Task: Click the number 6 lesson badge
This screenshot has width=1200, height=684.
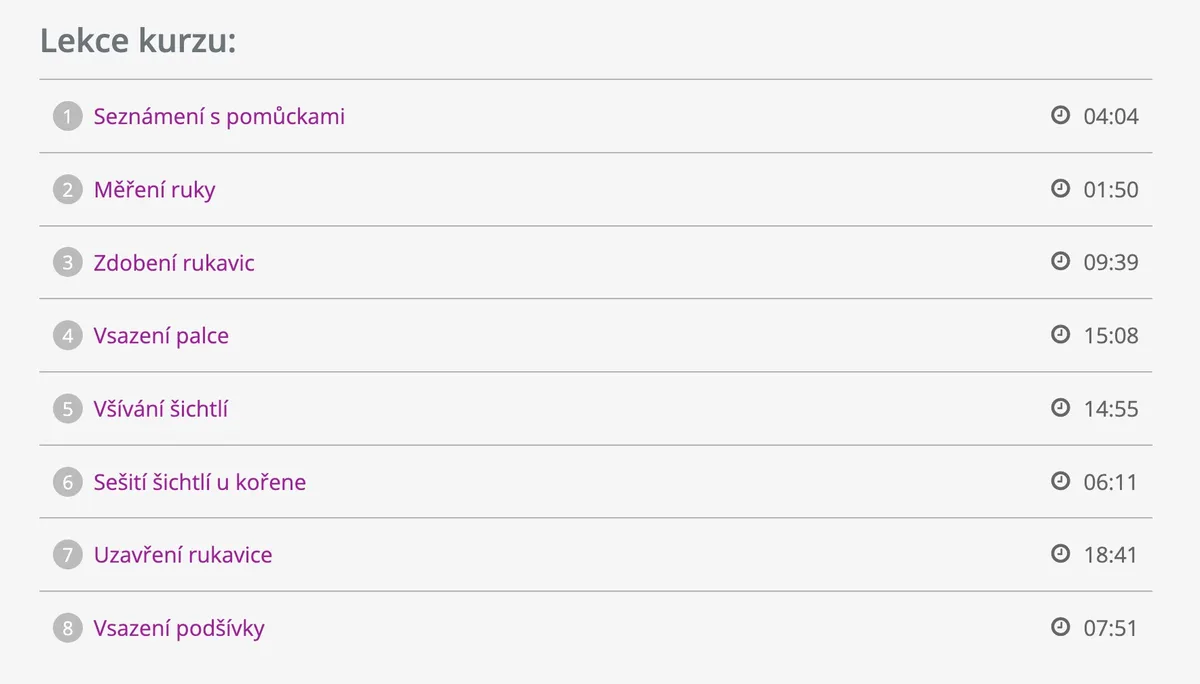Action: click(67, 482)
